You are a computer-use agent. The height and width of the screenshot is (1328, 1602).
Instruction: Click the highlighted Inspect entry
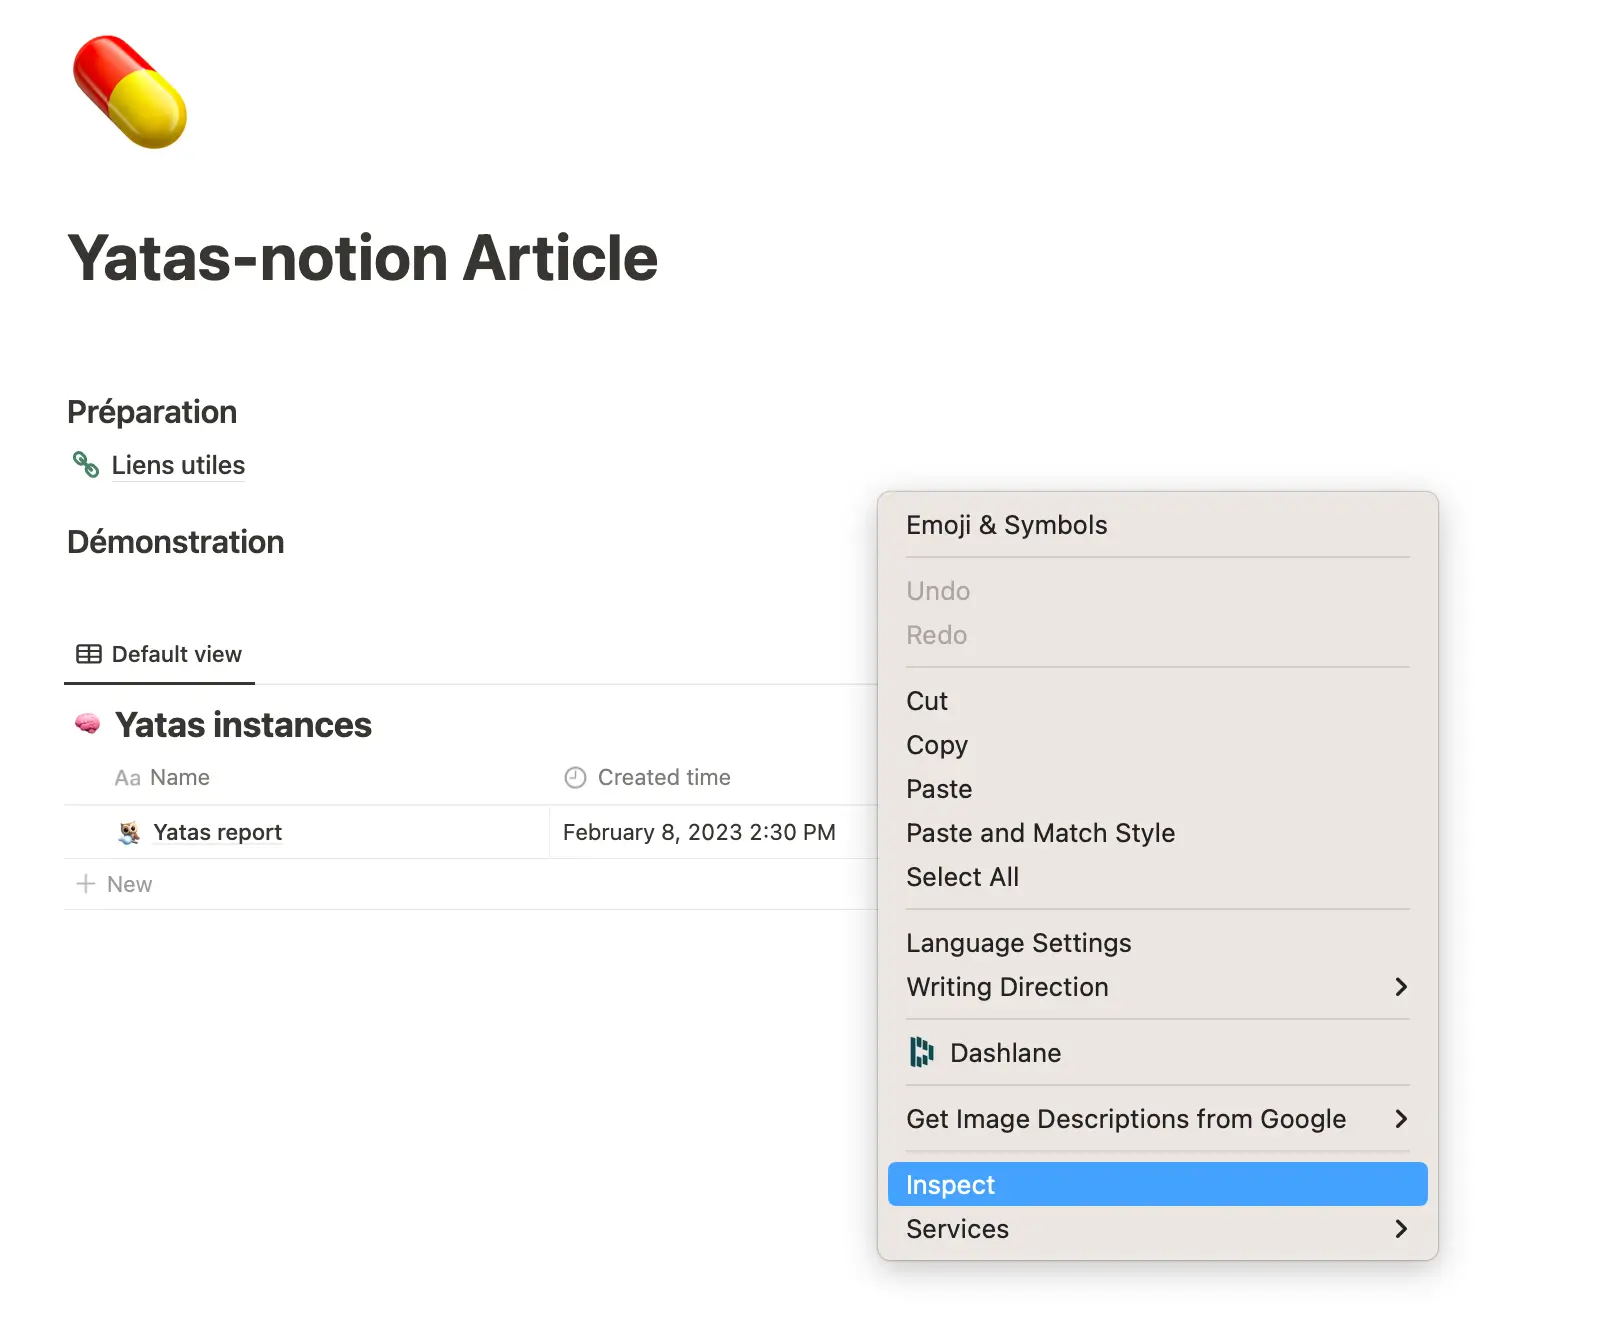click(1157, 1185)
